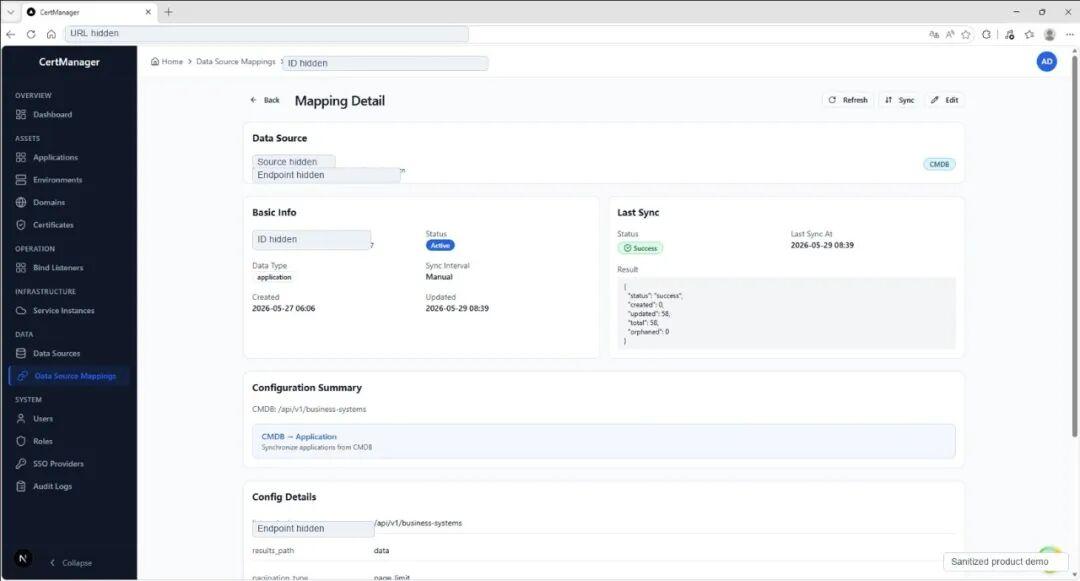Click the N logo at sidebar bottom

point(23,558)
